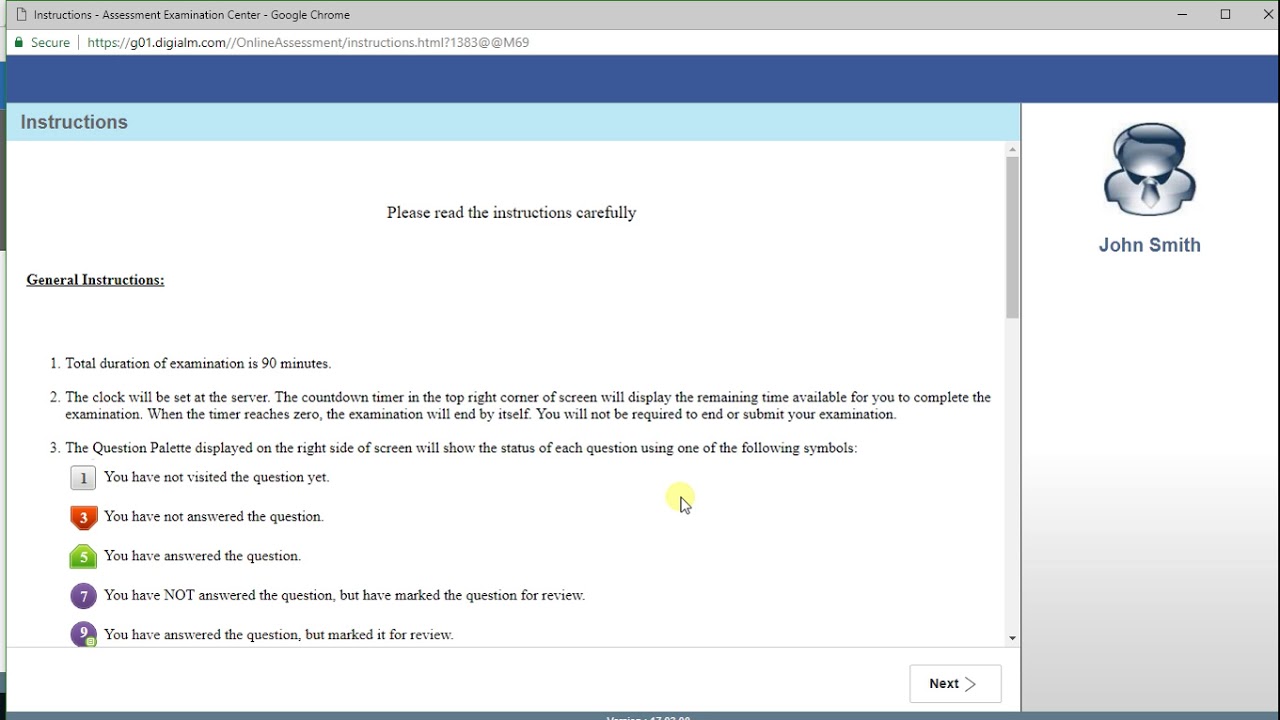Screen dimensions: 1280x720
Task: Click 'You have not answered the question' text
Action: pos(214,516)
